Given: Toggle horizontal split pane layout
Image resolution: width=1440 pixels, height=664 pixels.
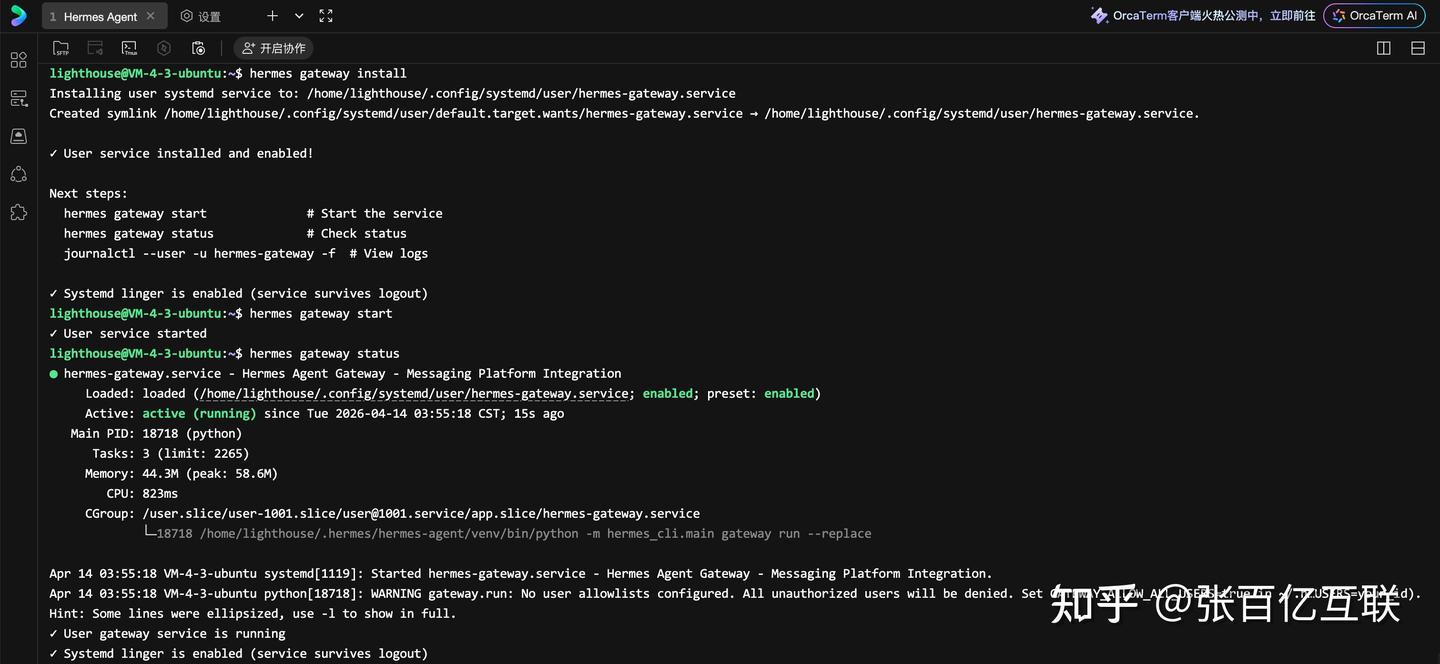Looking at the screenshot, I should point(1418,48).
